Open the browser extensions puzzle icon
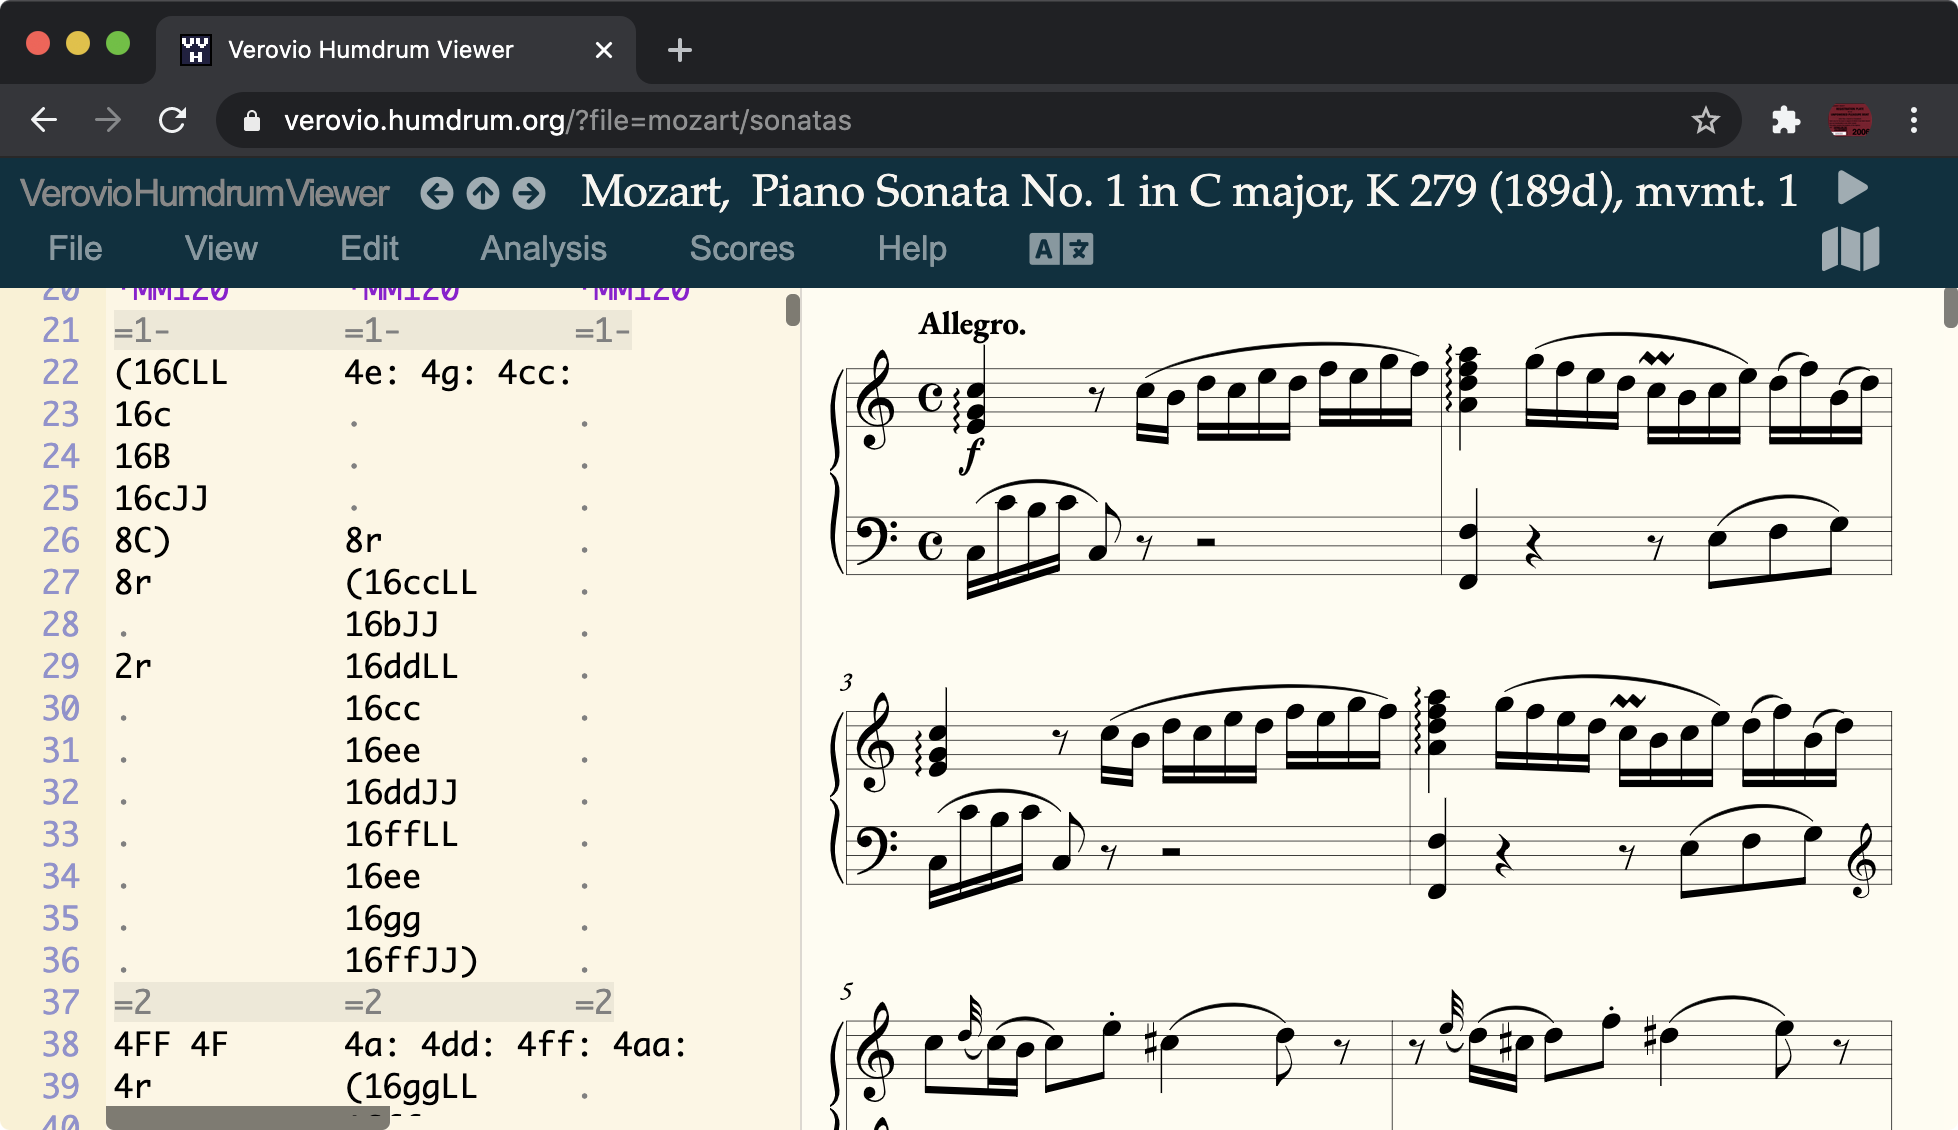1958x1130 pixels. 1786,120
